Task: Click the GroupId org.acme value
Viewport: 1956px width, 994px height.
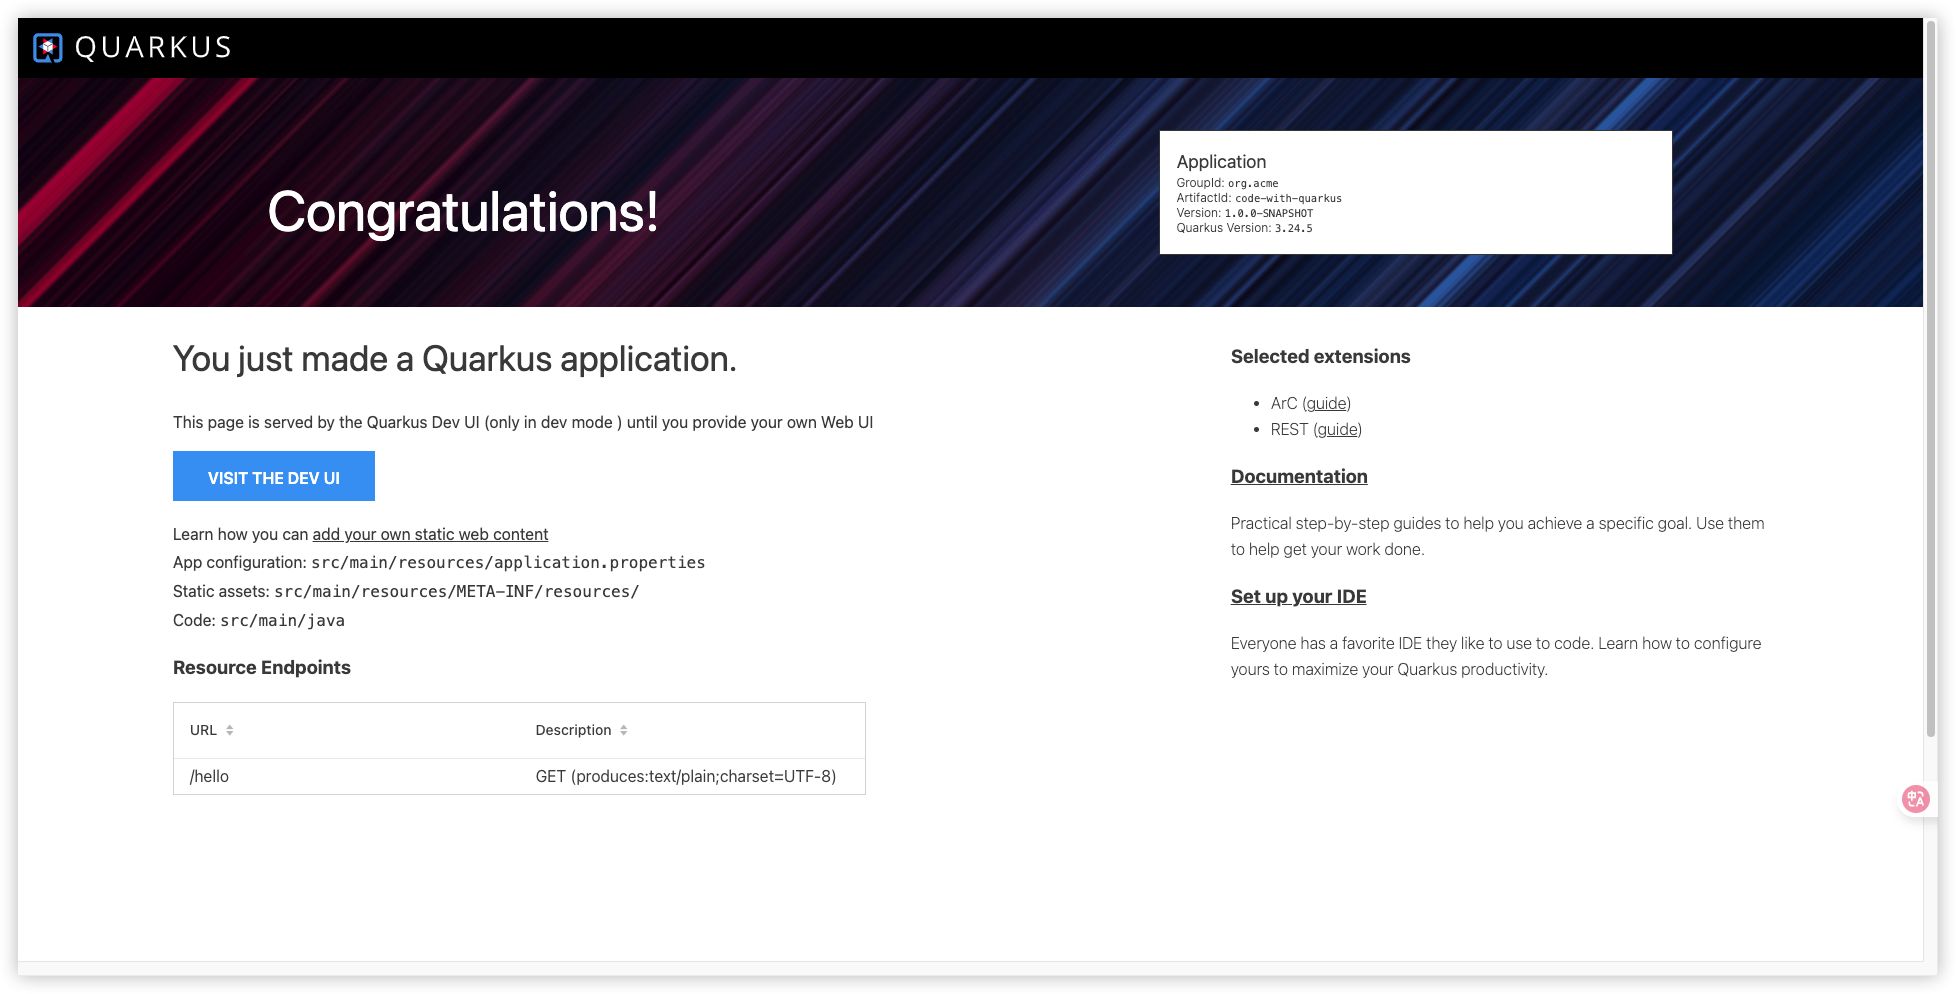Action: pos(1253,183)
